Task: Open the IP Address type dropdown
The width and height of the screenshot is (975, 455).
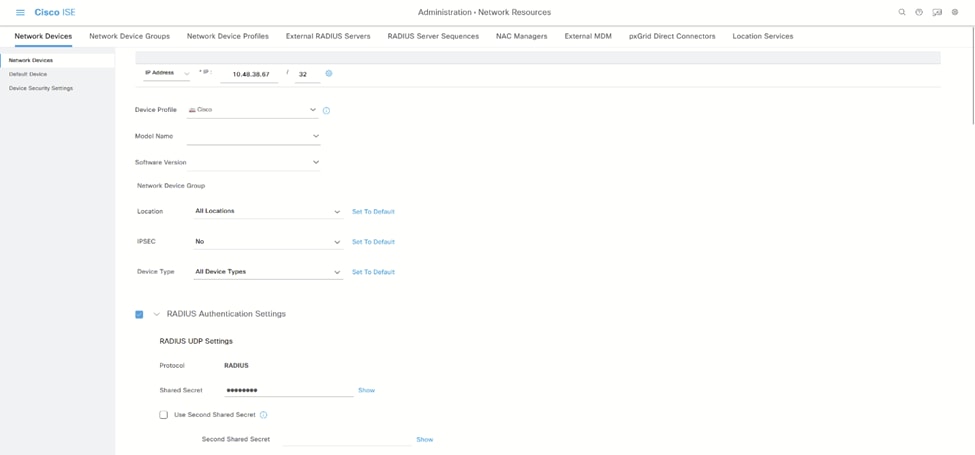Action: (x=167, y=73)
